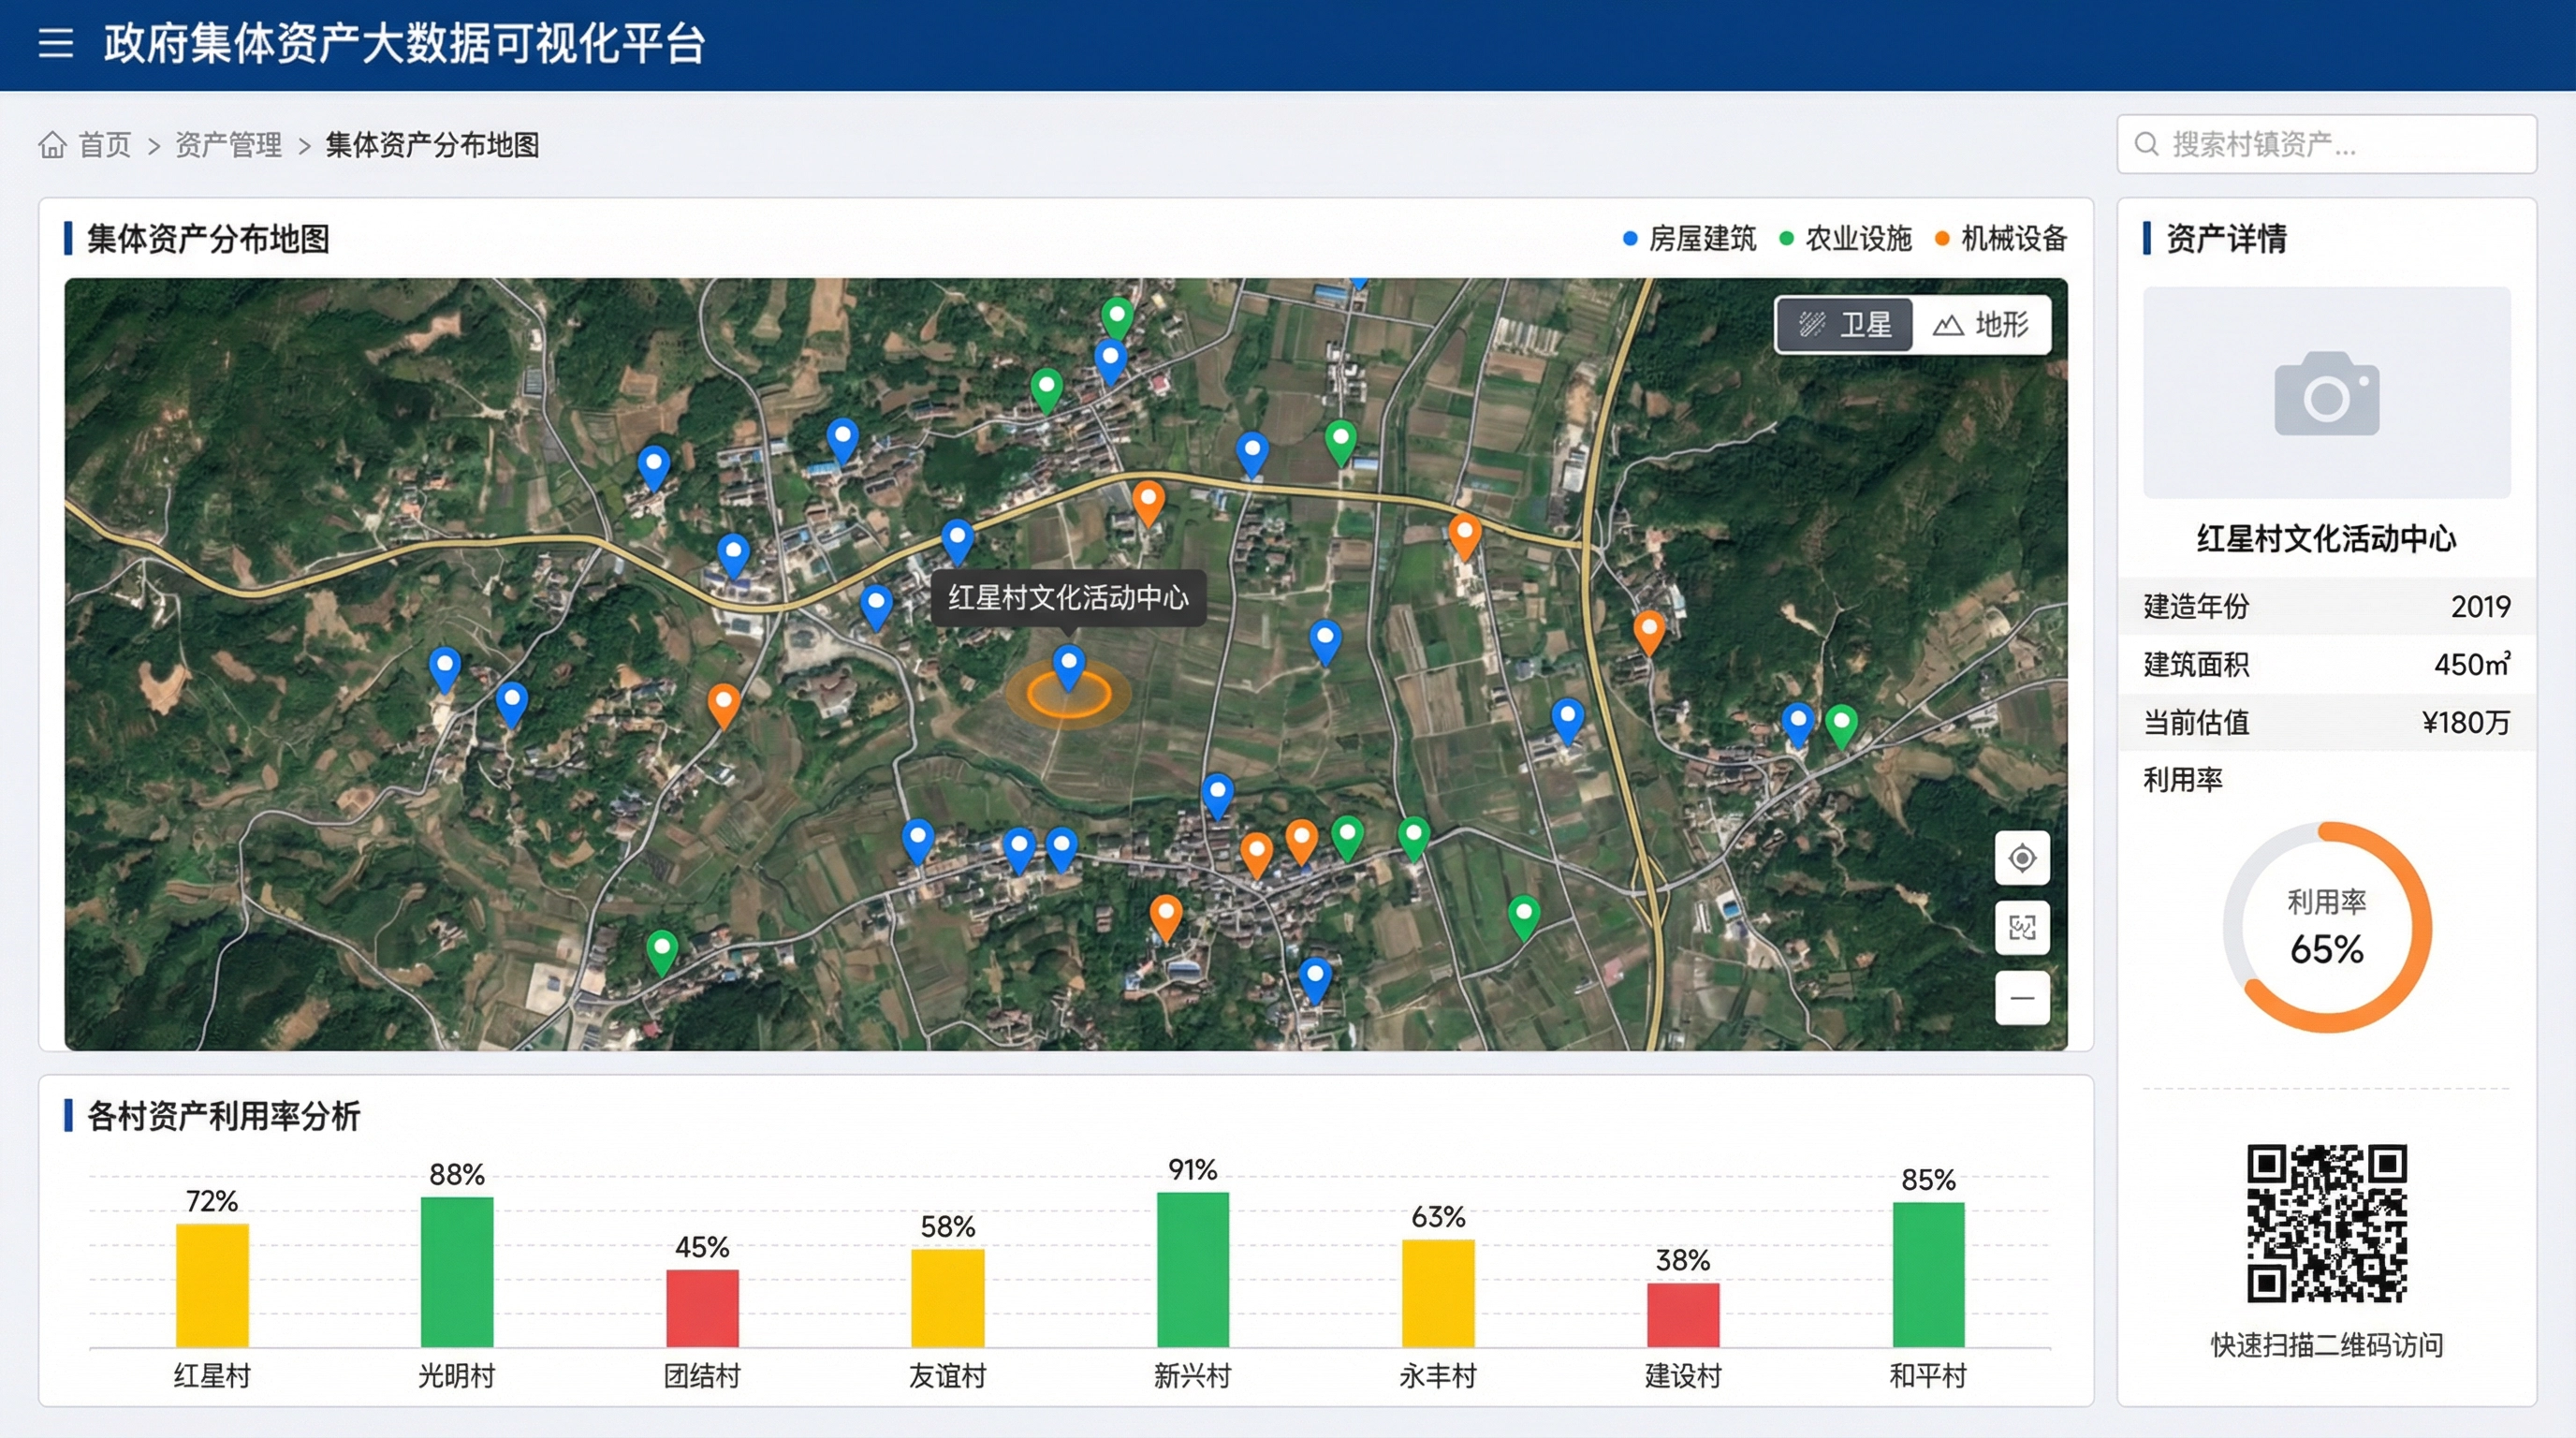Click the zoom out minus icon on the map

pos(2022,998)
